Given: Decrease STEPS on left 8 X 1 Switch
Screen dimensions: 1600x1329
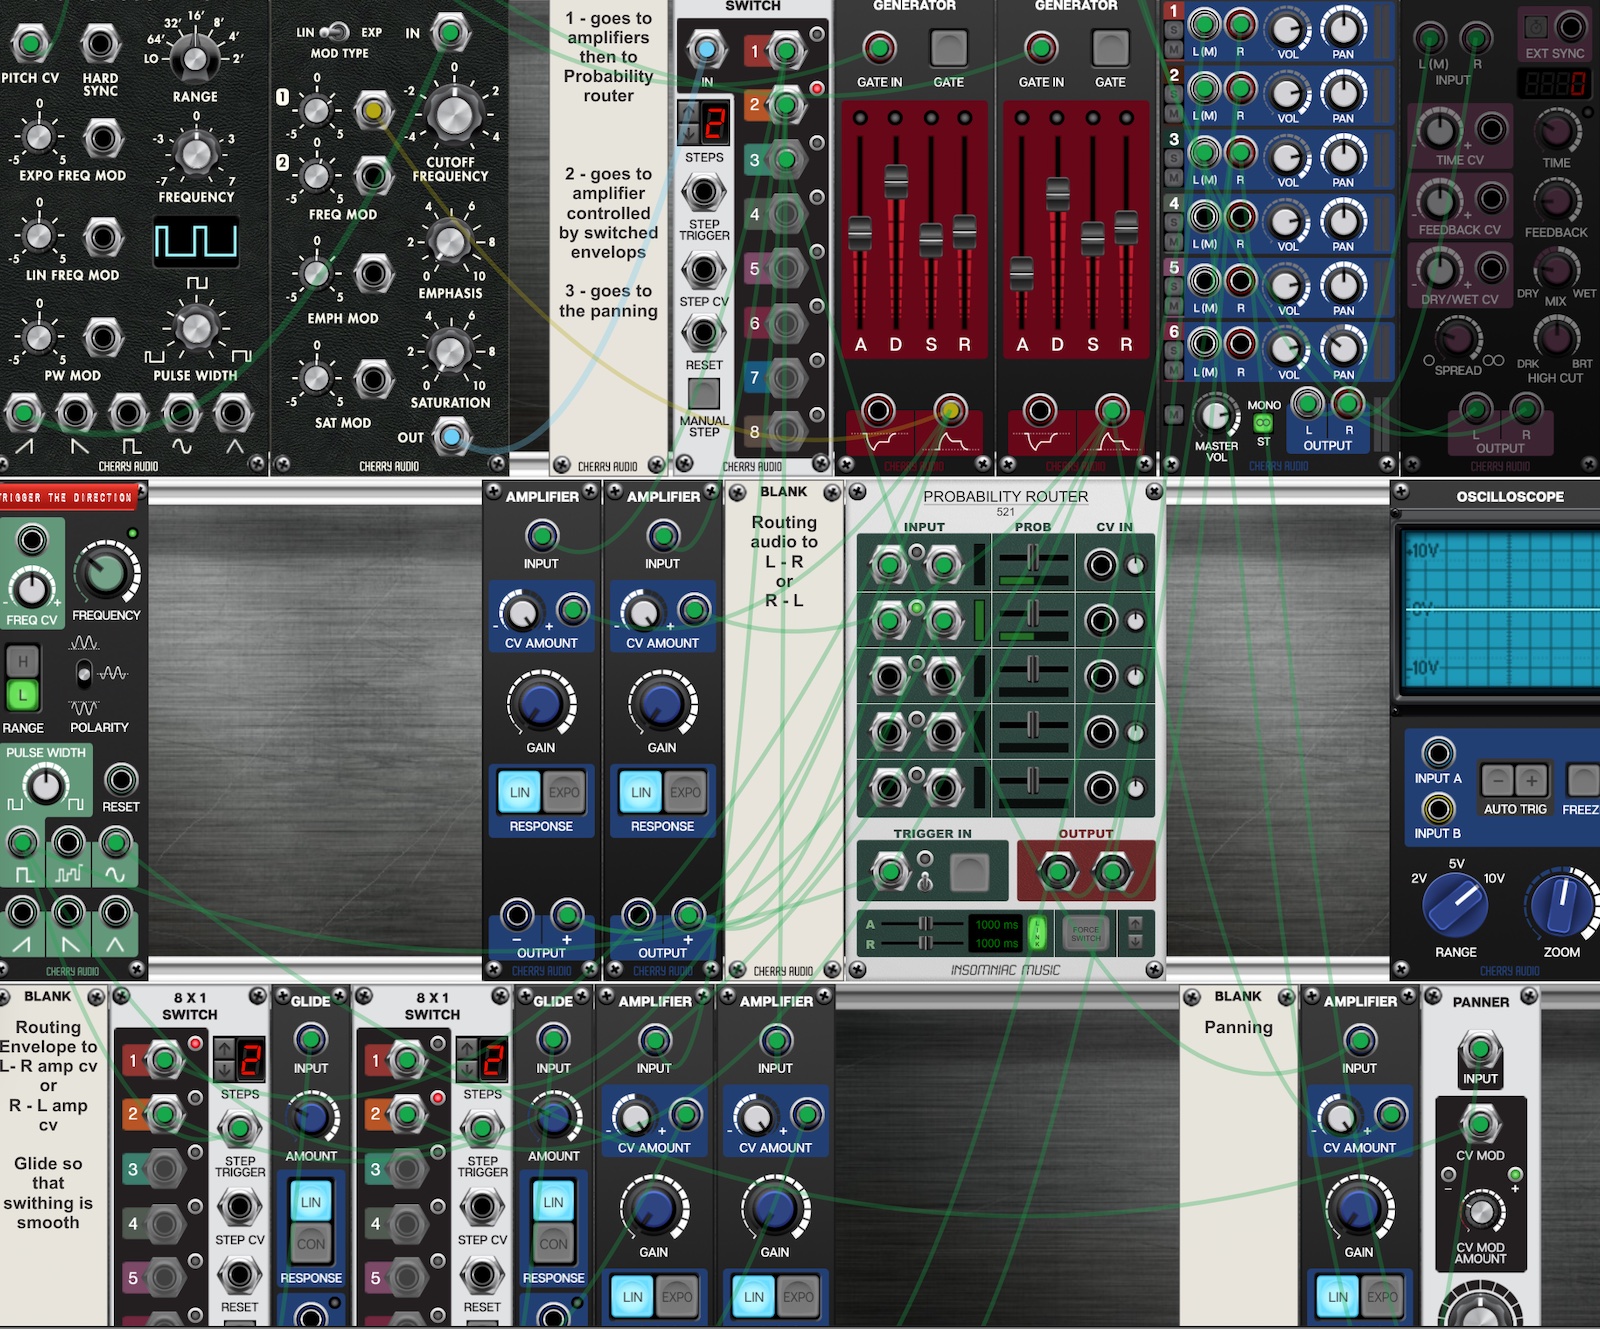Looking at the screenshot, I should coord(225,1069).
